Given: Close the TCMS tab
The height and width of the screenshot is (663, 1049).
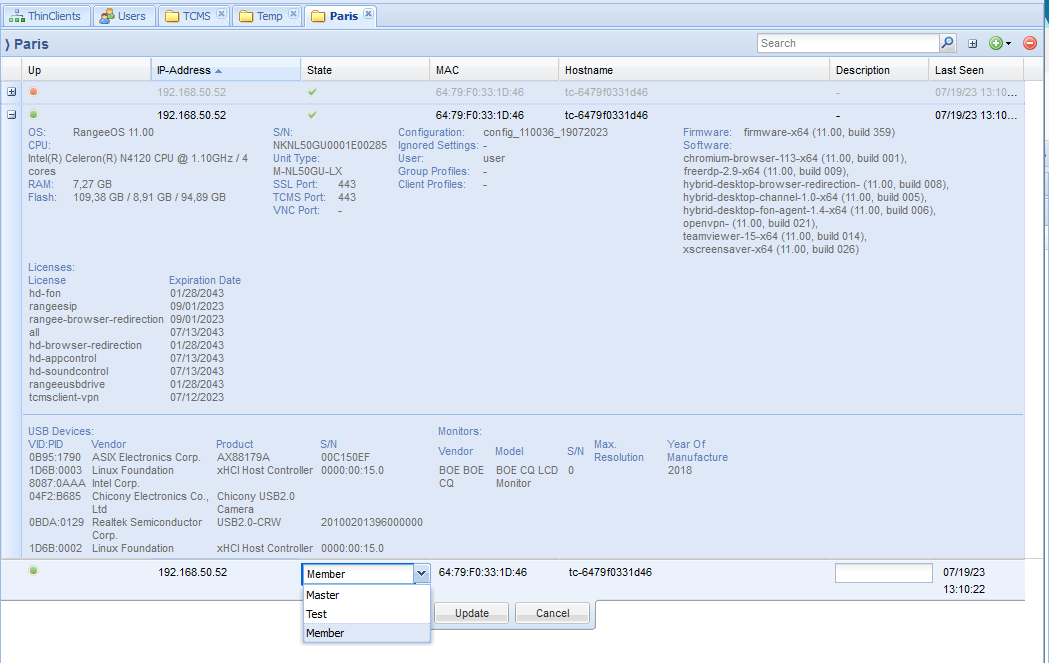Looking at the screenshot, I should [220, 14].
